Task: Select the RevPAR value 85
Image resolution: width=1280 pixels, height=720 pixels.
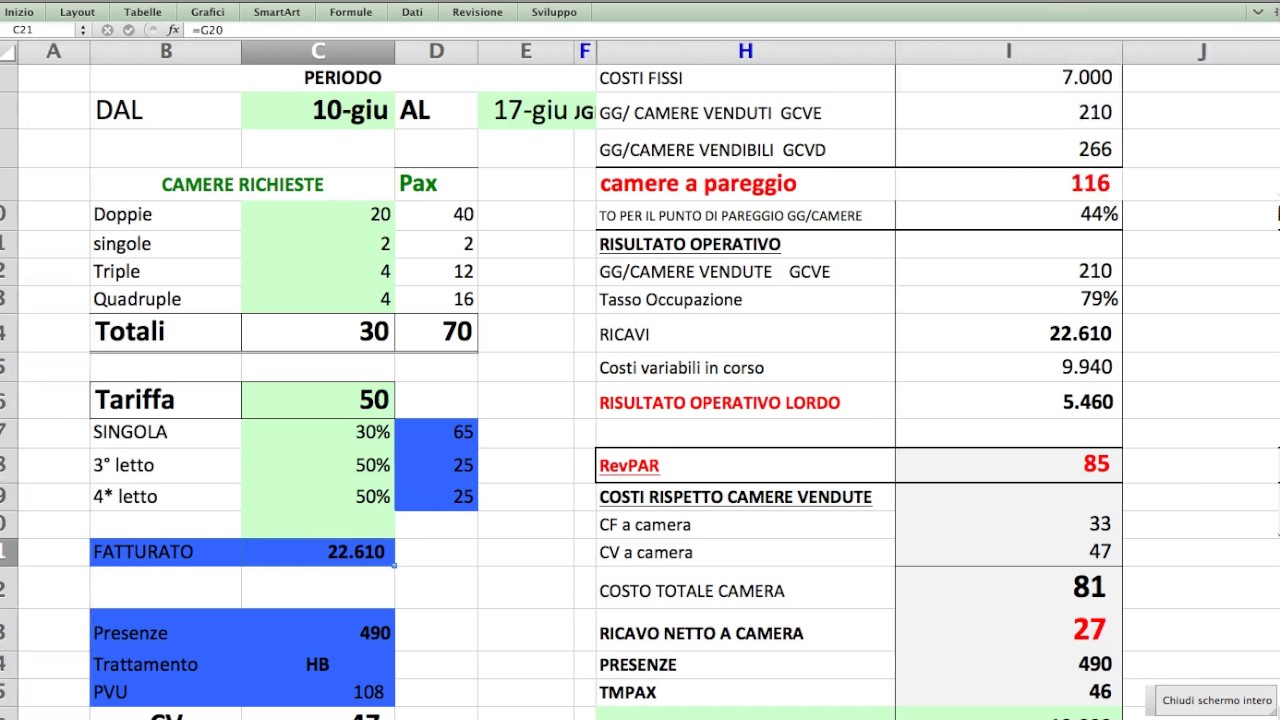Action: [x=1008, y=465]
